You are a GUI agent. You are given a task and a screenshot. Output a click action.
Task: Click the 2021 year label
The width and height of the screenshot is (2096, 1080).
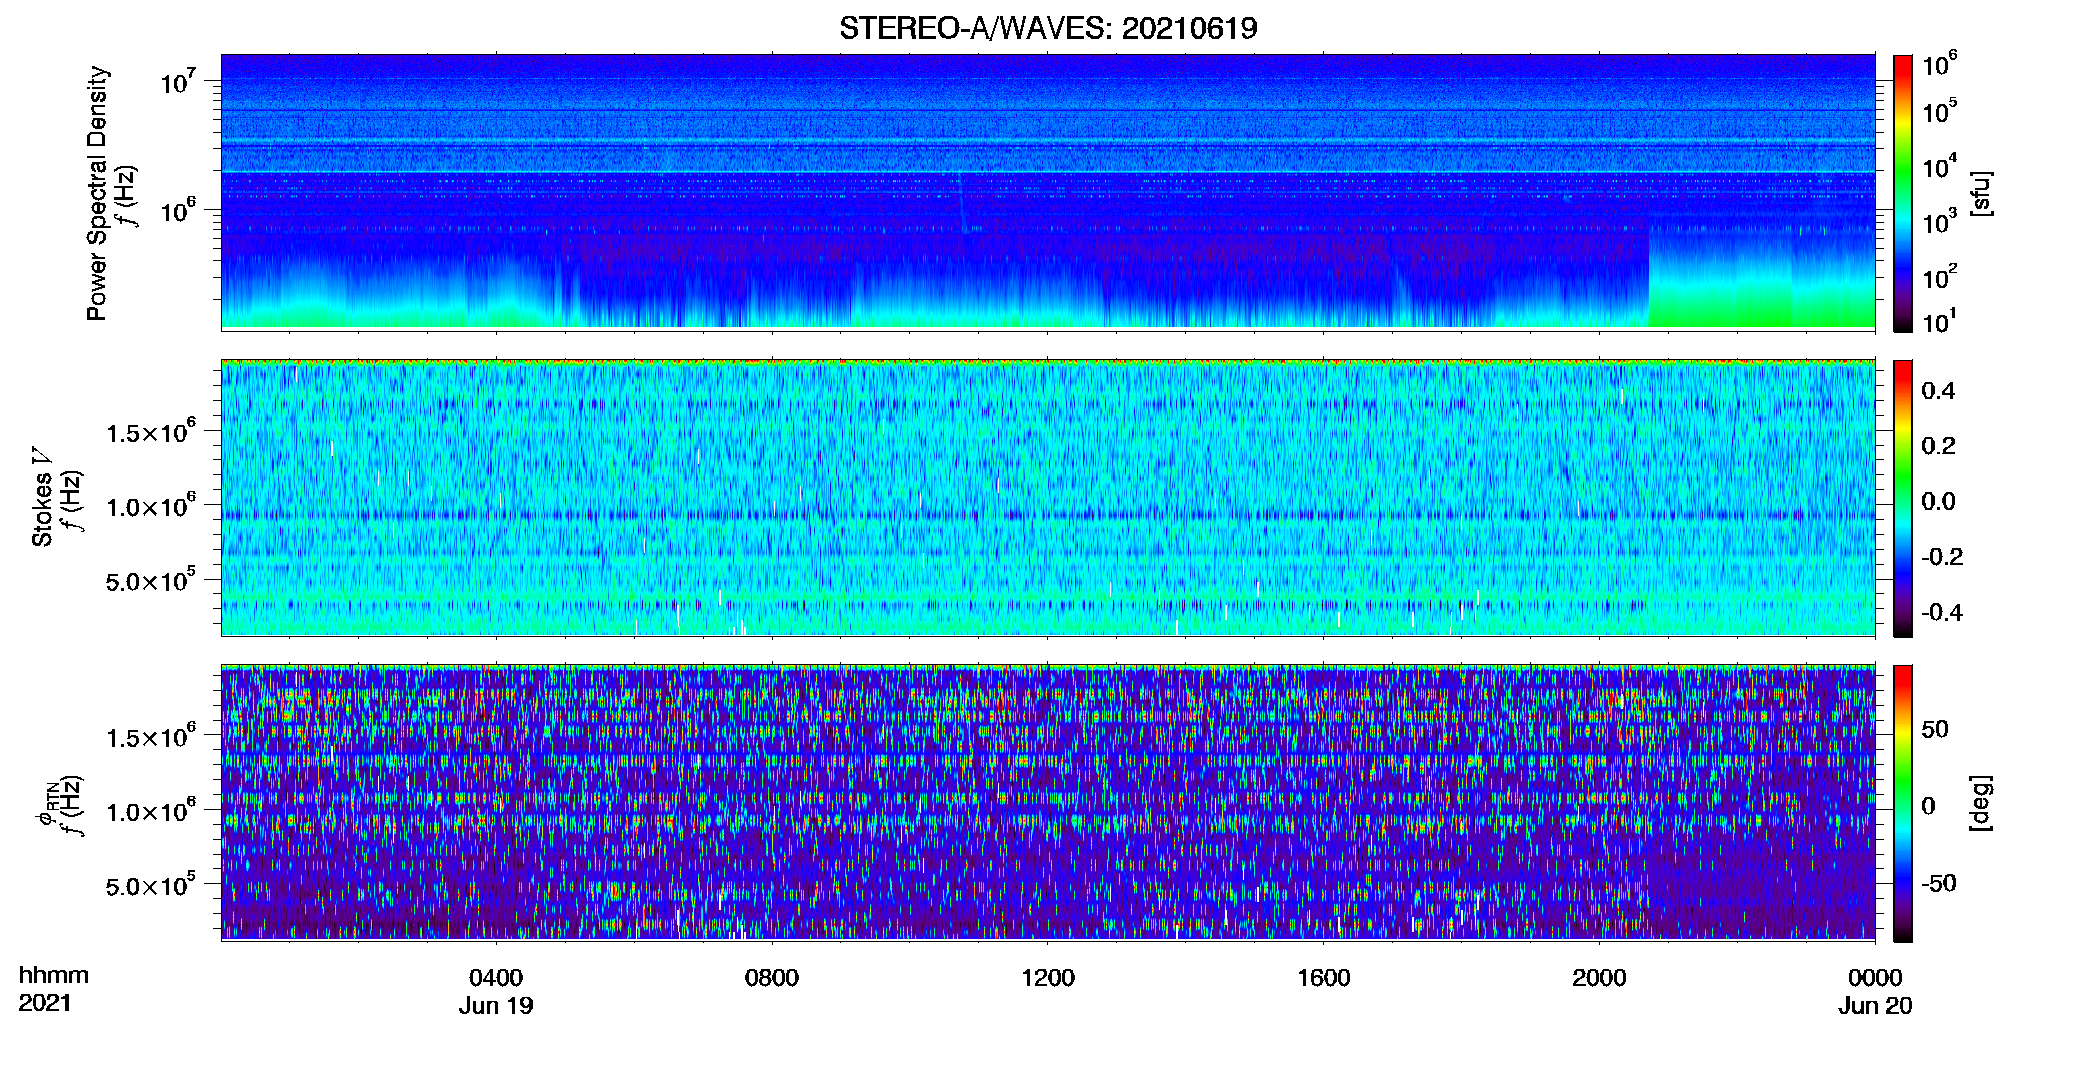(45, 1003)
